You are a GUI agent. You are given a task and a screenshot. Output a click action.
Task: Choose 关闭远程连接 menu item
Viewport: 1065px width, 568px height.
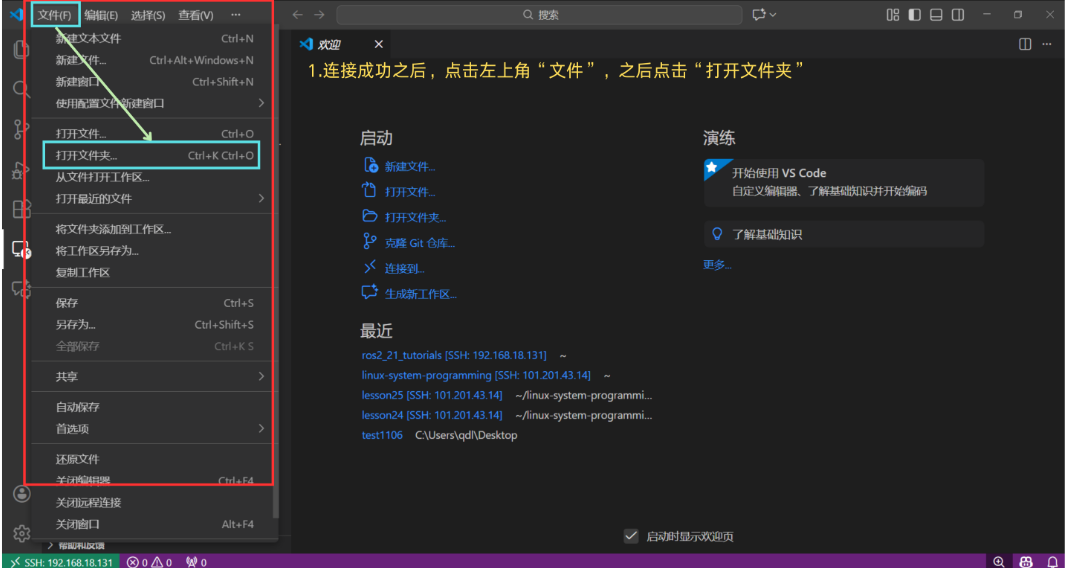click(155, 503)
